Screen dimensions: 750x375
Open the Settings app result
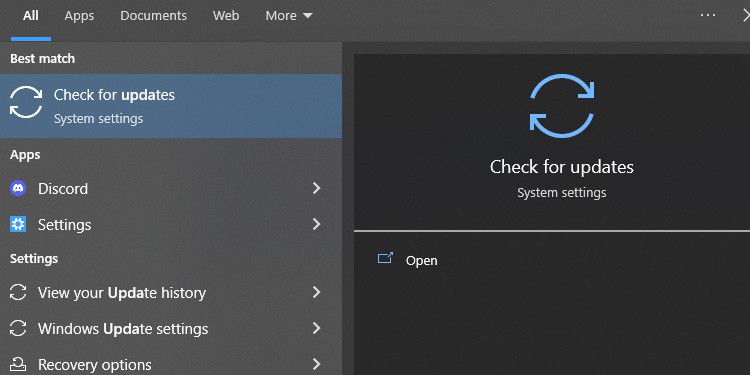tap(171, 224)
